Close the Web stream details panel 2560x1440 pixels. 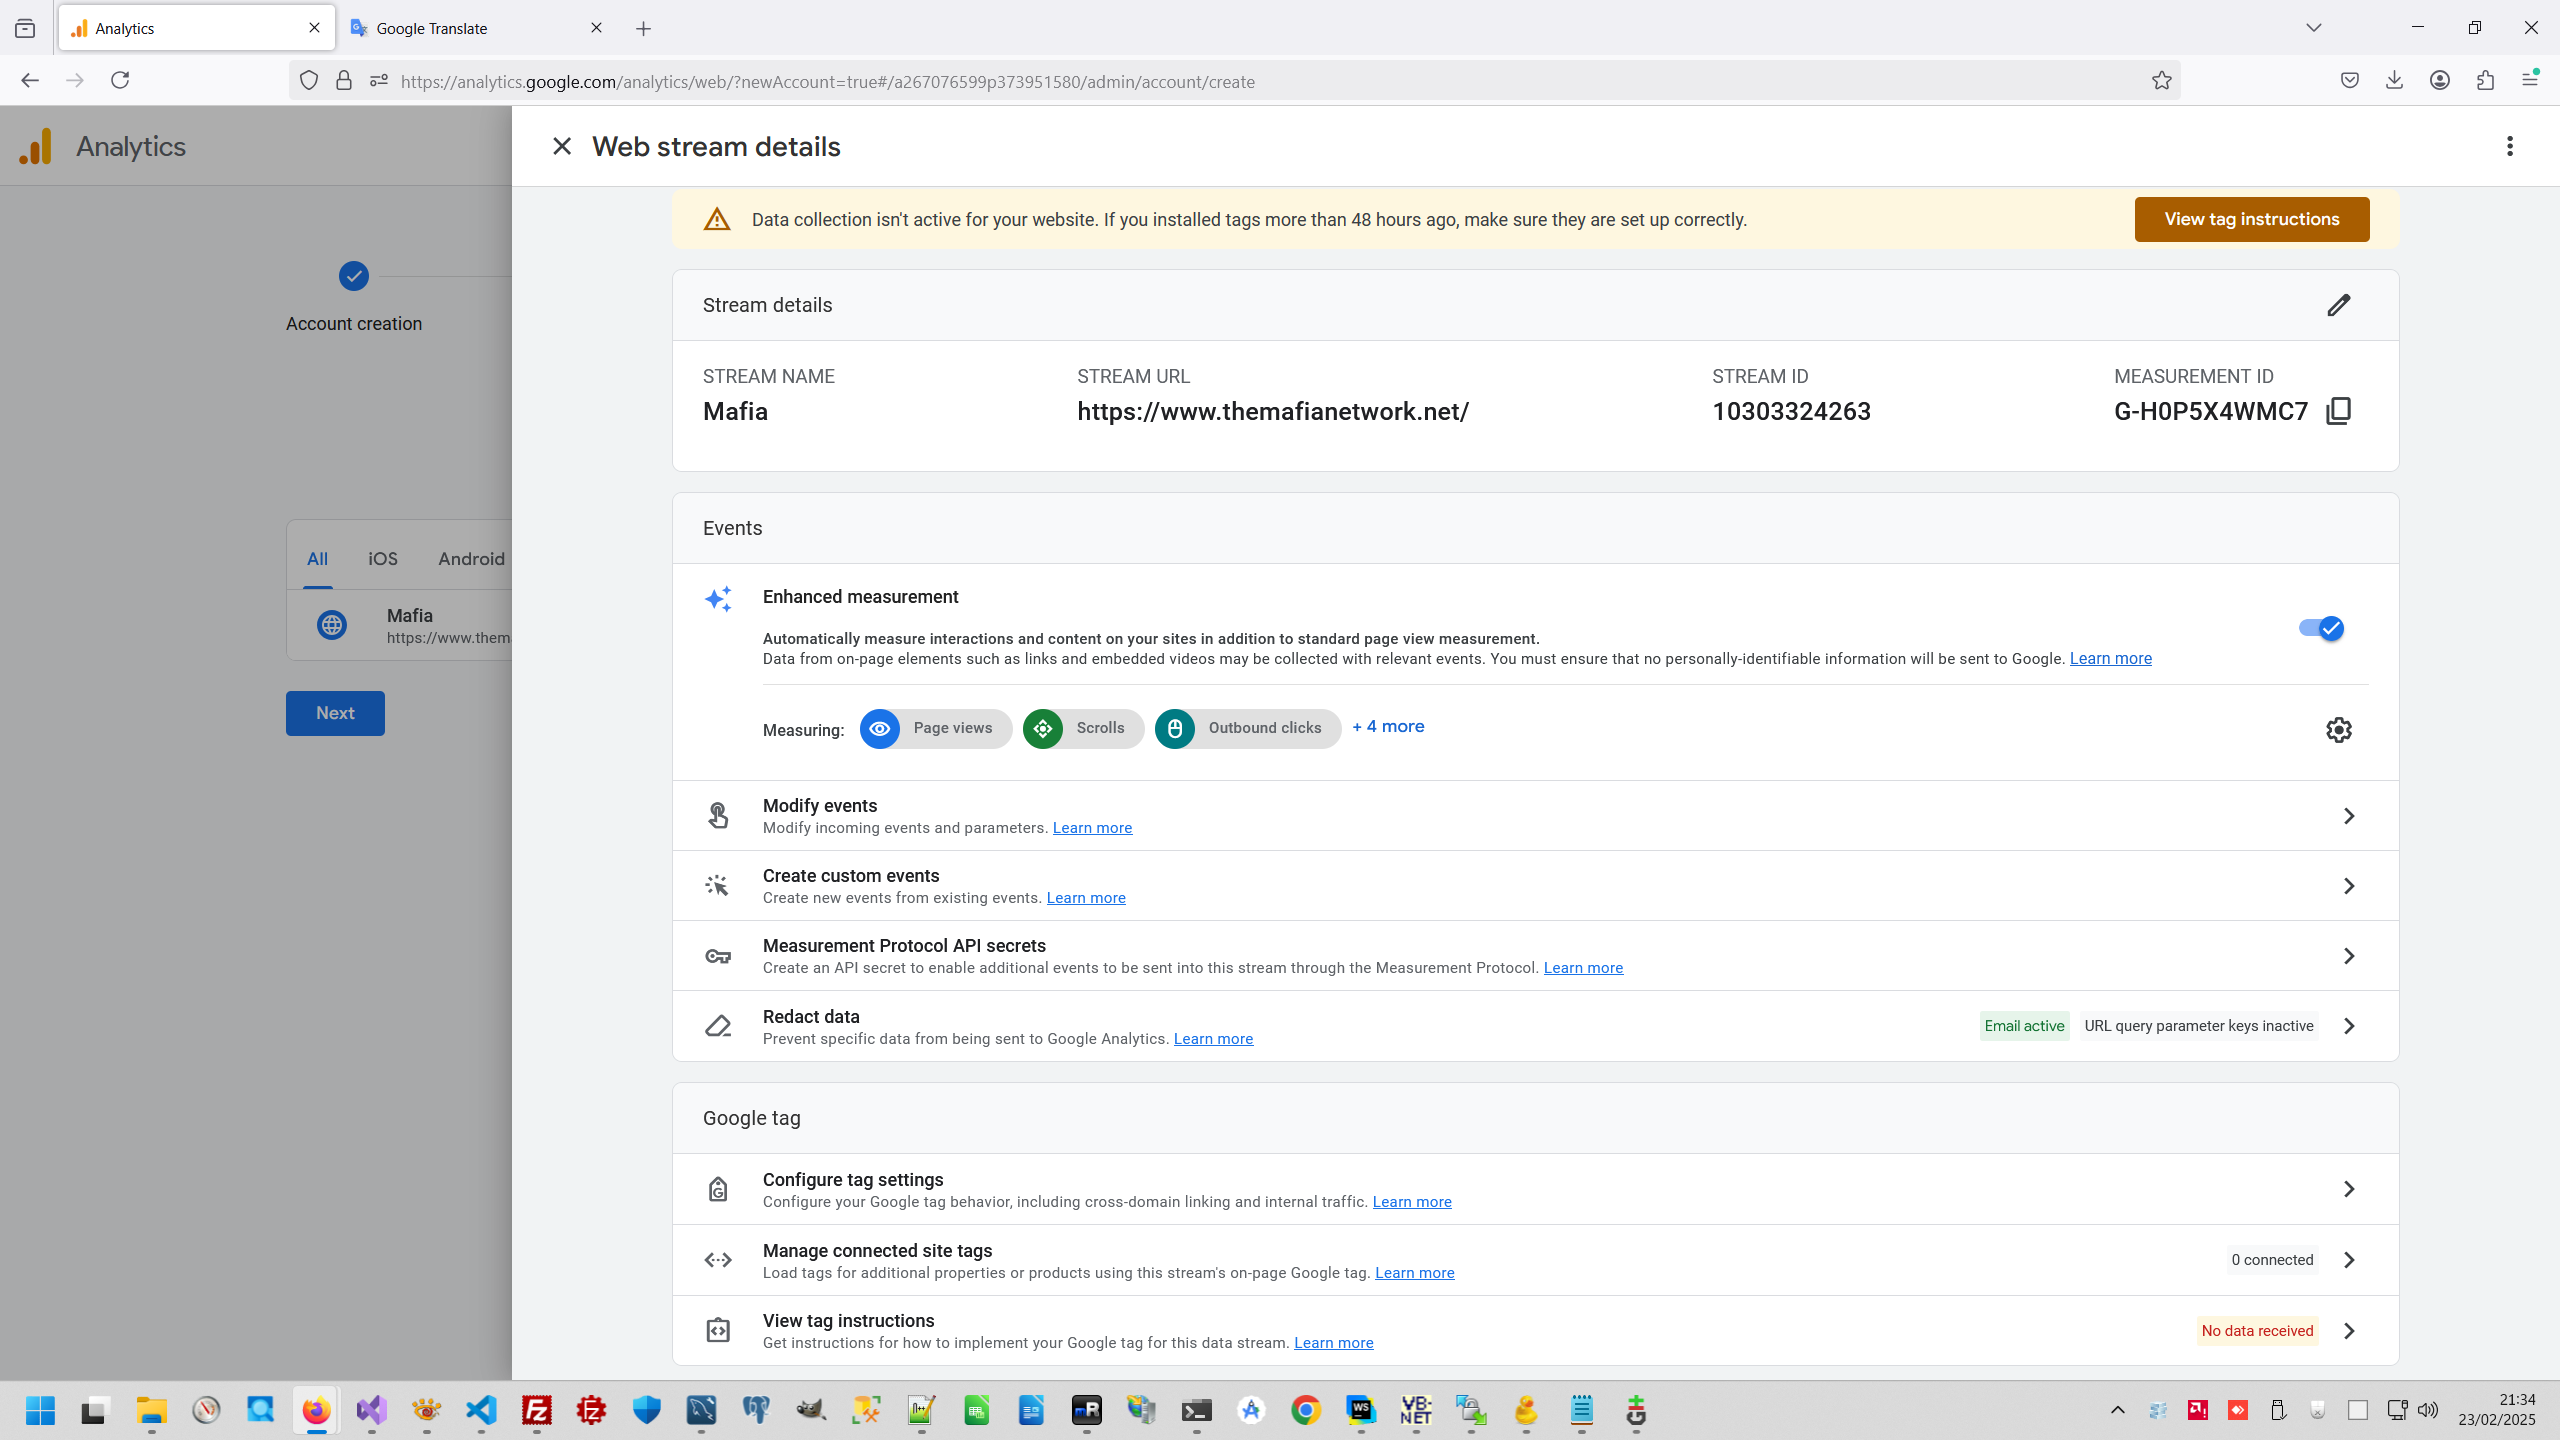tap(562, 146)
